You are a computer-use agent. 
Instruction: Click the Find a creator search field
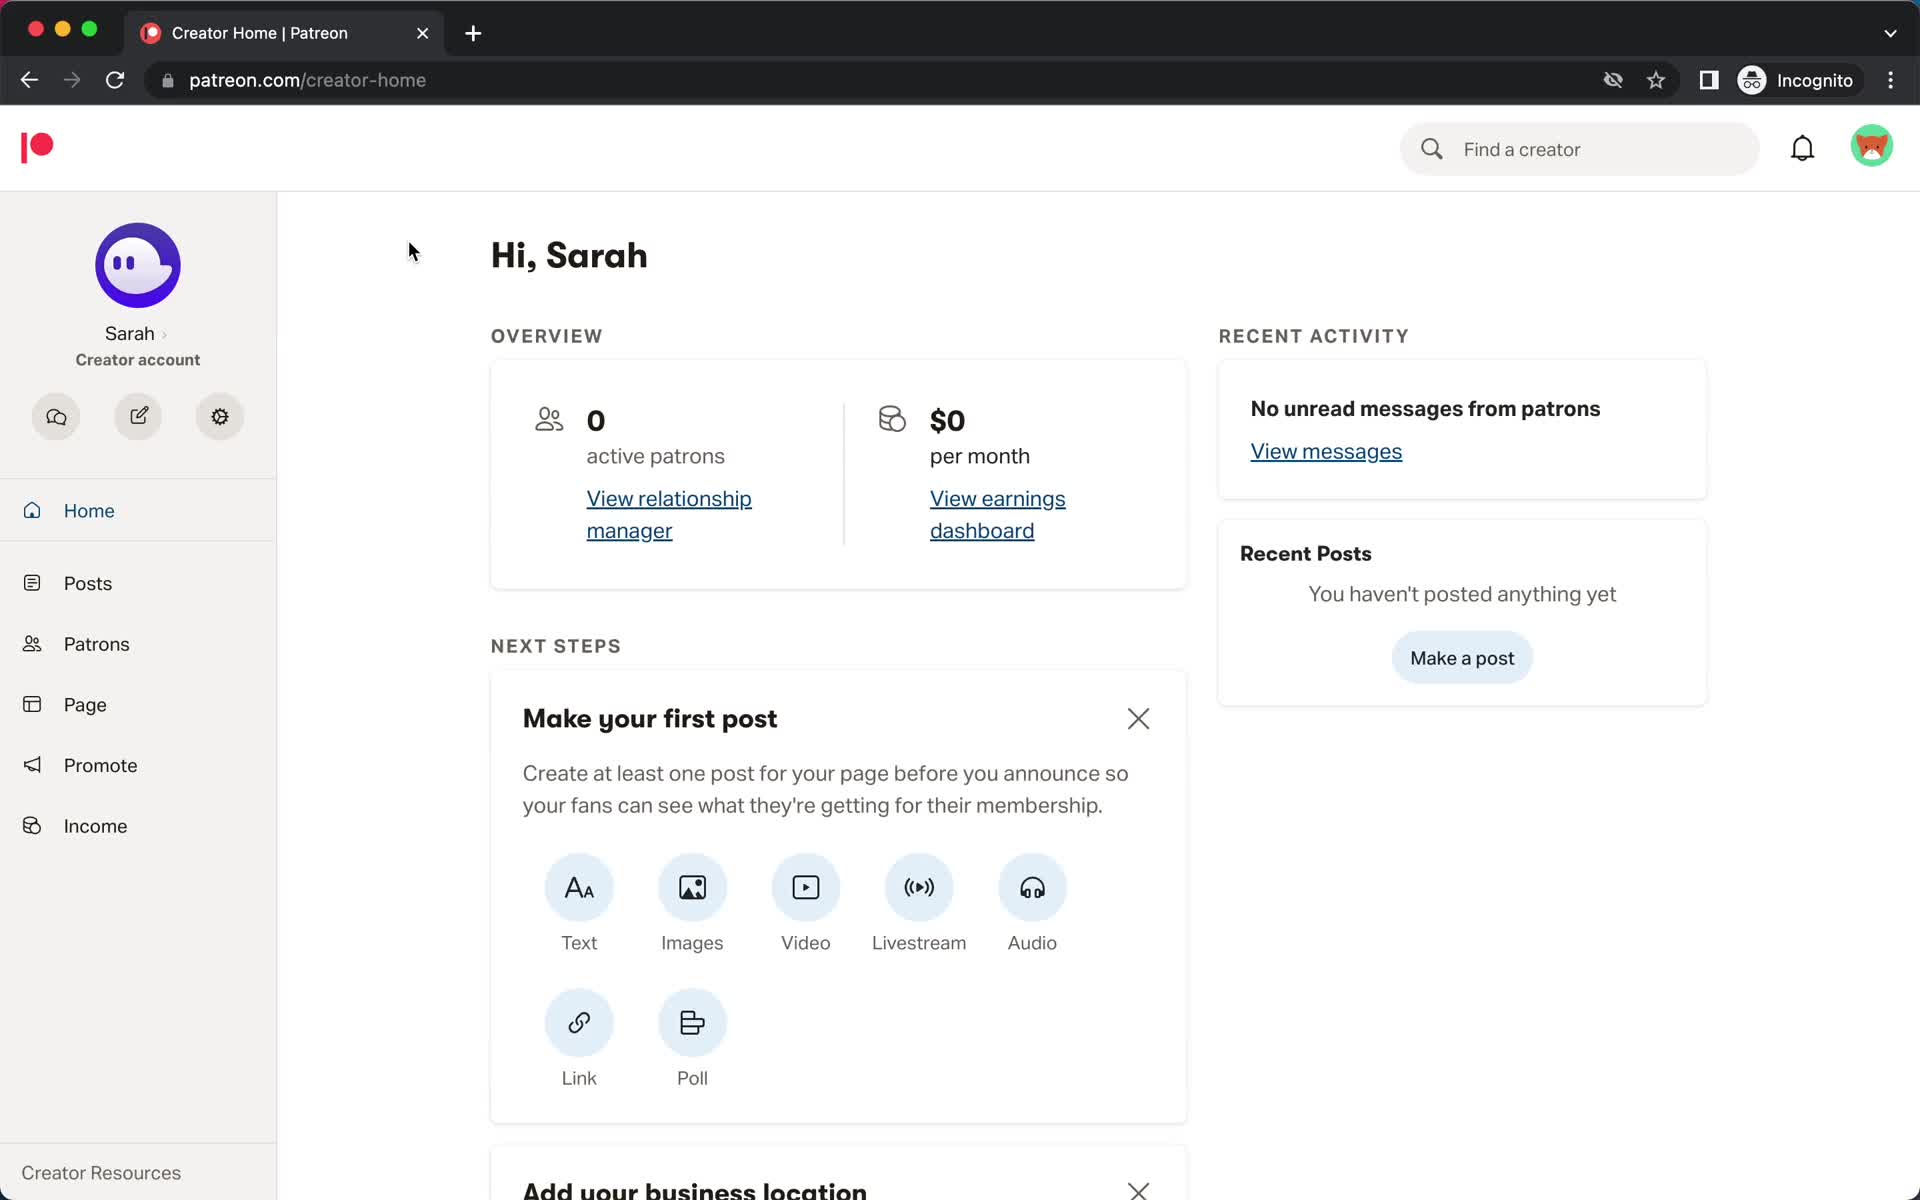[1579, 147]
